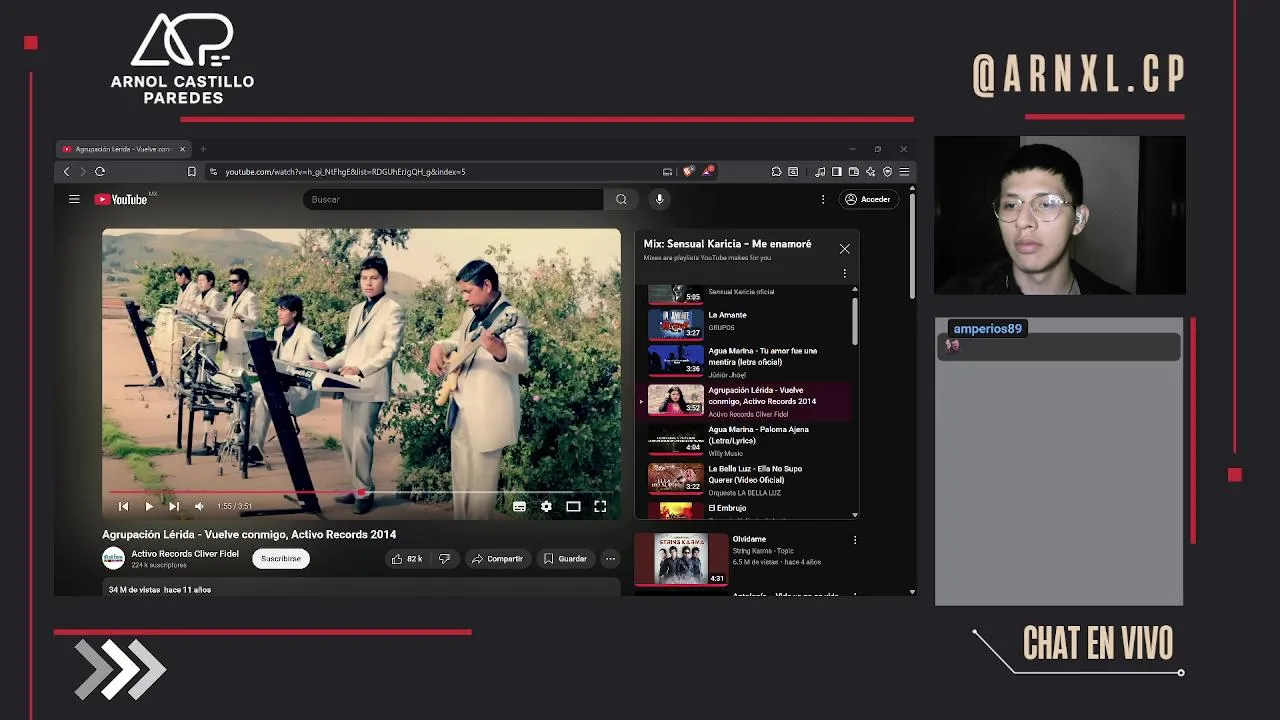
Task: Enter fullscreen on the video
Action: [600, 507]
